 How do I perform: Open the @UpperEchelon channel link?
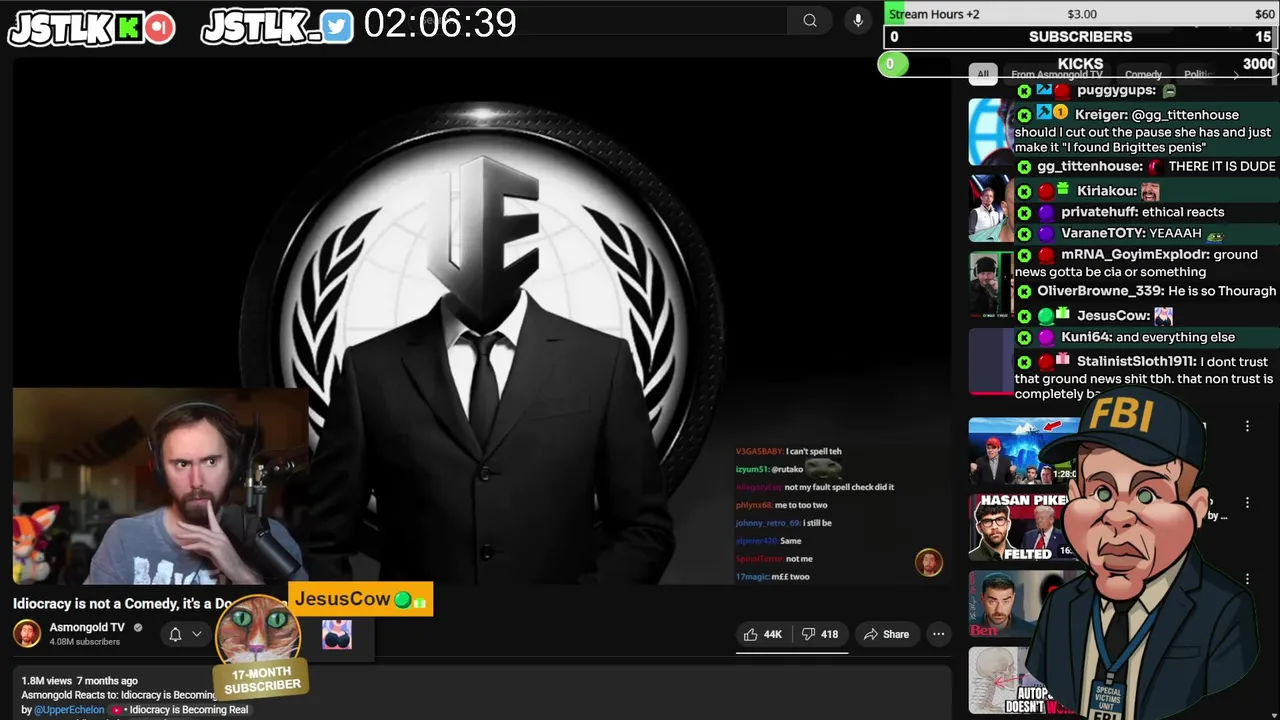point(69,710)
